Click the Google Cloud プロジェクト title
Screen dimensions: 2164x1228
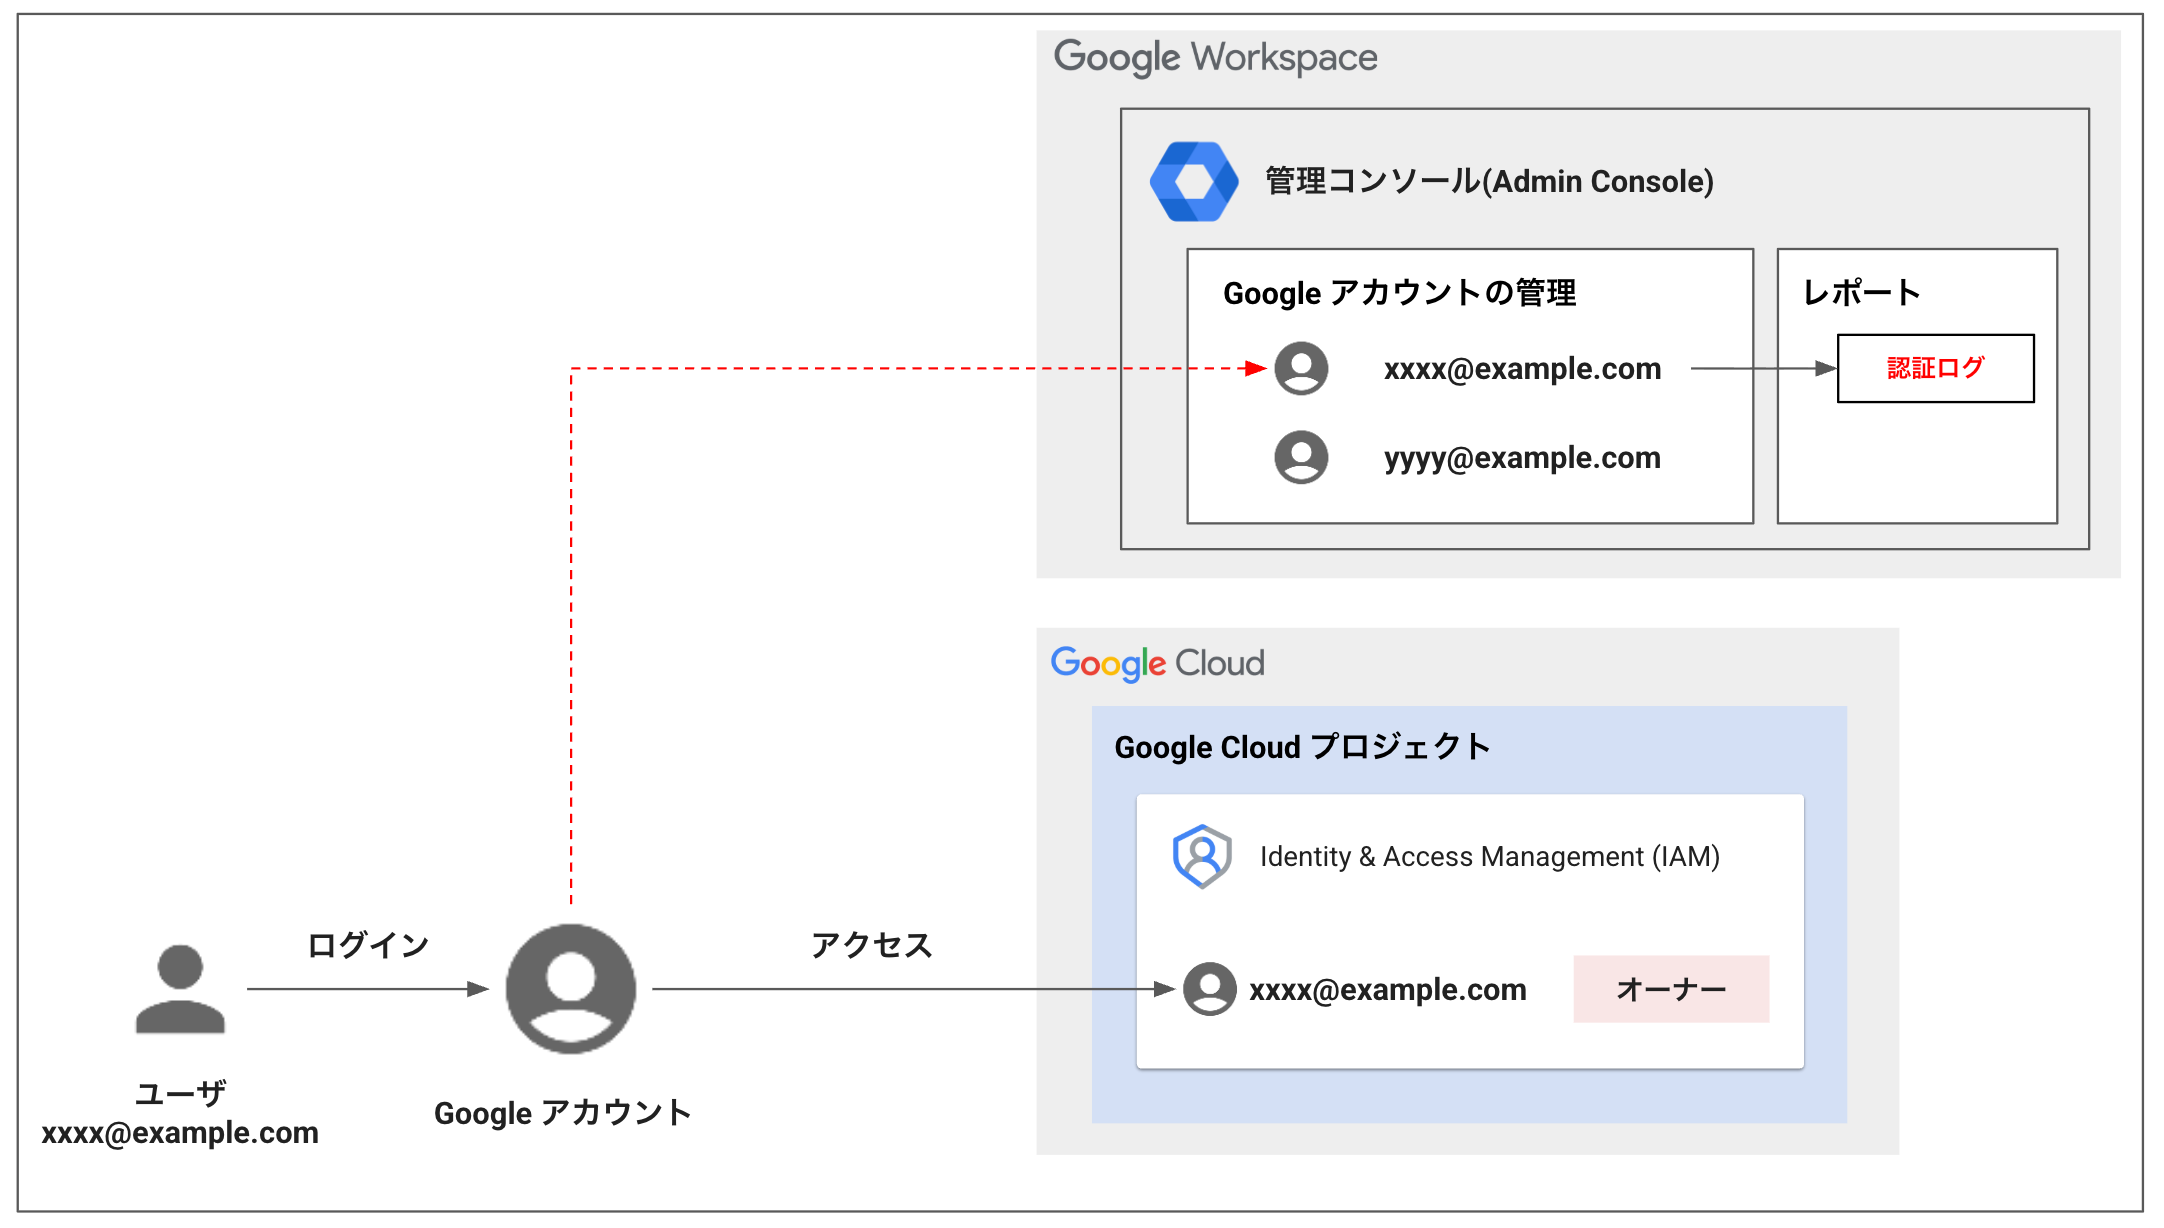1302,747
